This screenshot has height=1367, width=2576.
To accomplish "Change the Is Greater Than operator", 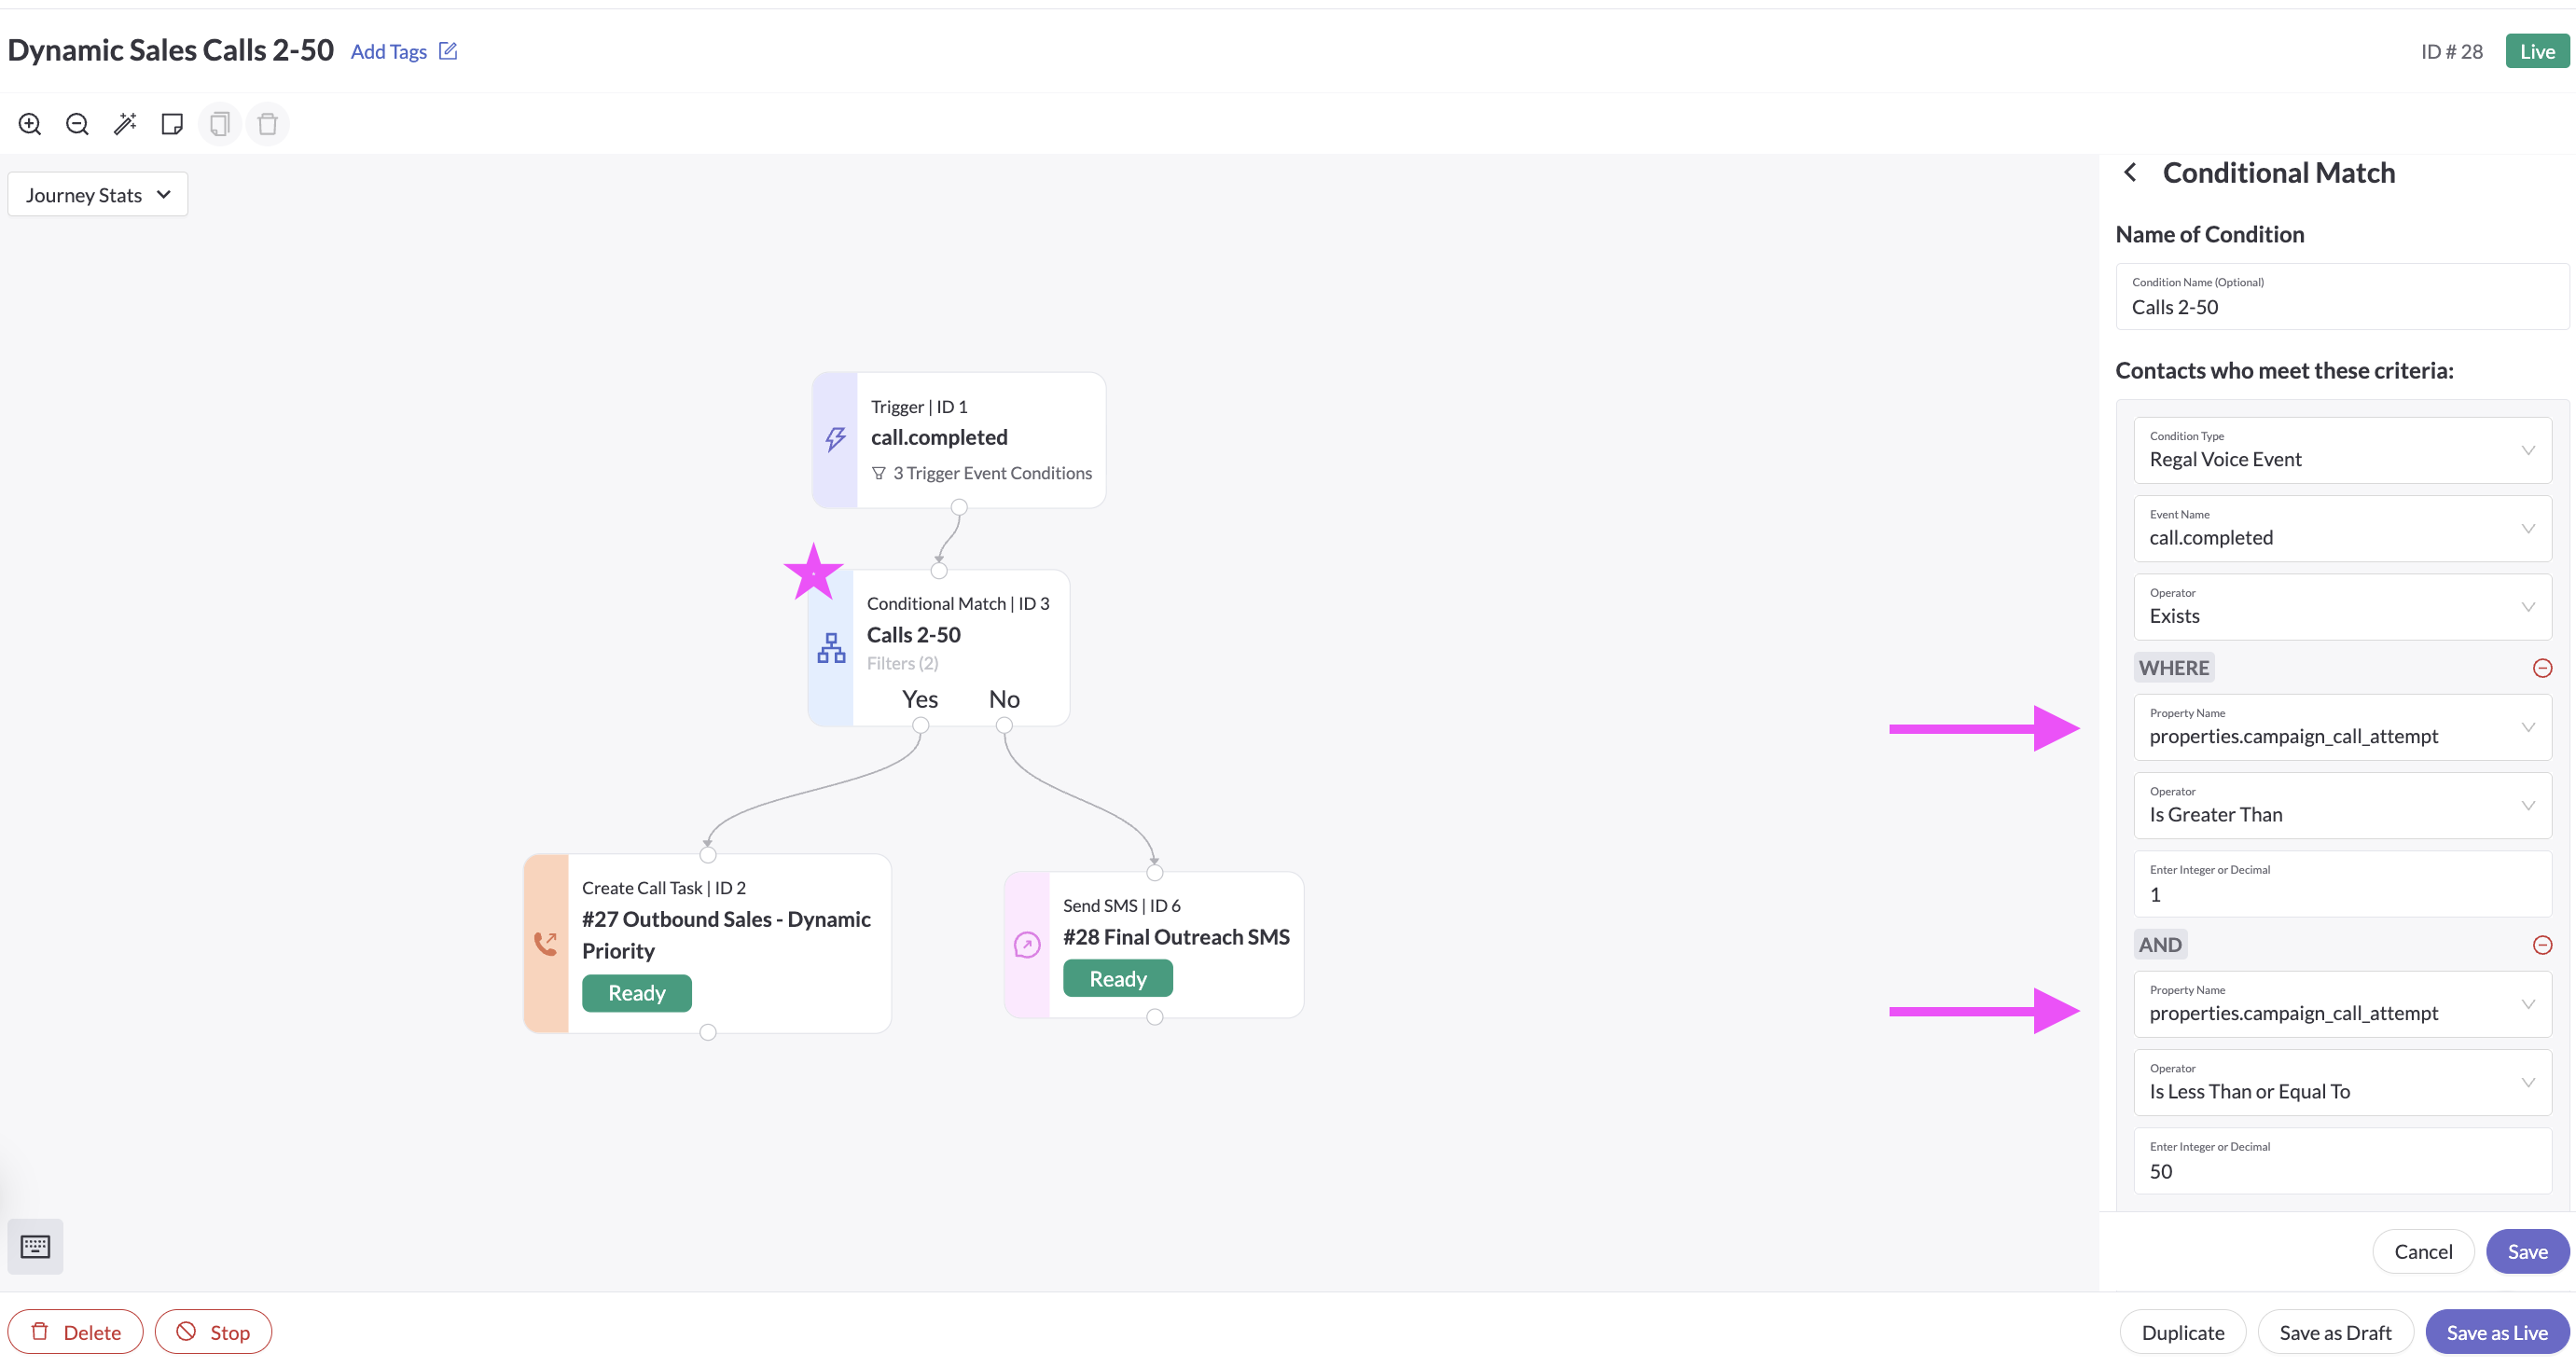I will coord(2342,805).
